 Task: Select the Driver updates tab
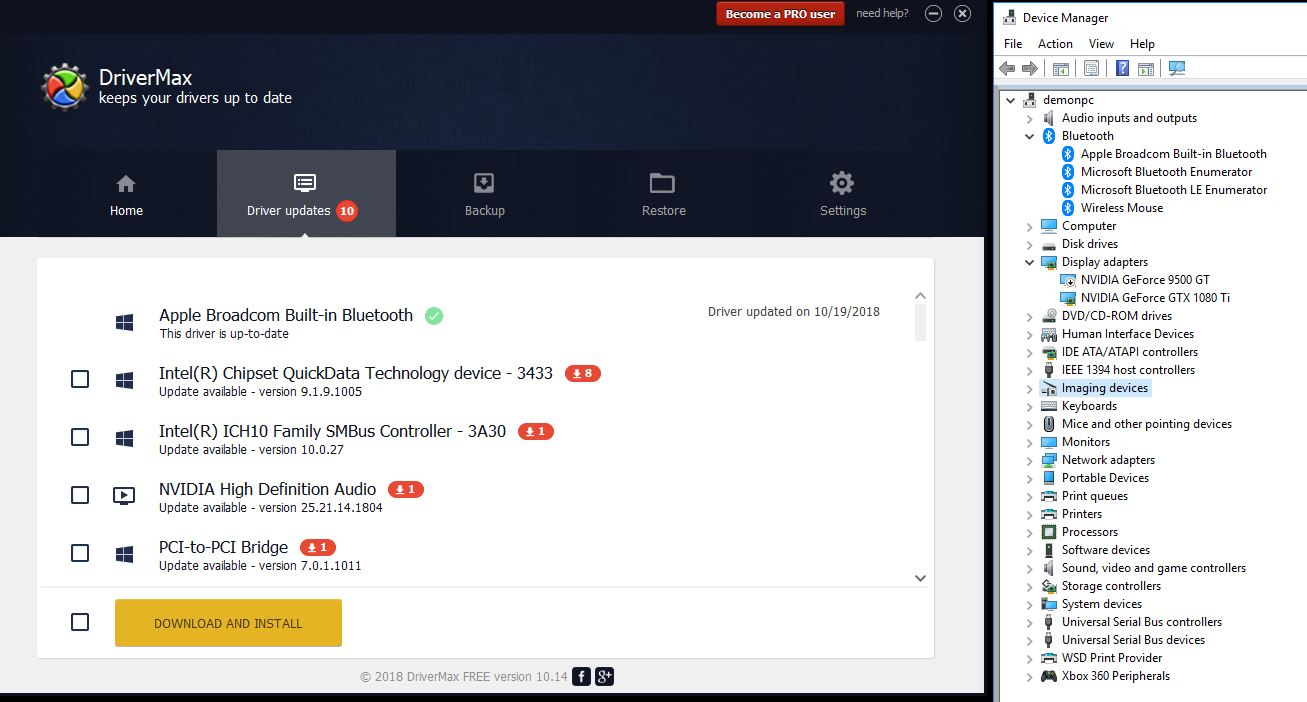(306, 194)
